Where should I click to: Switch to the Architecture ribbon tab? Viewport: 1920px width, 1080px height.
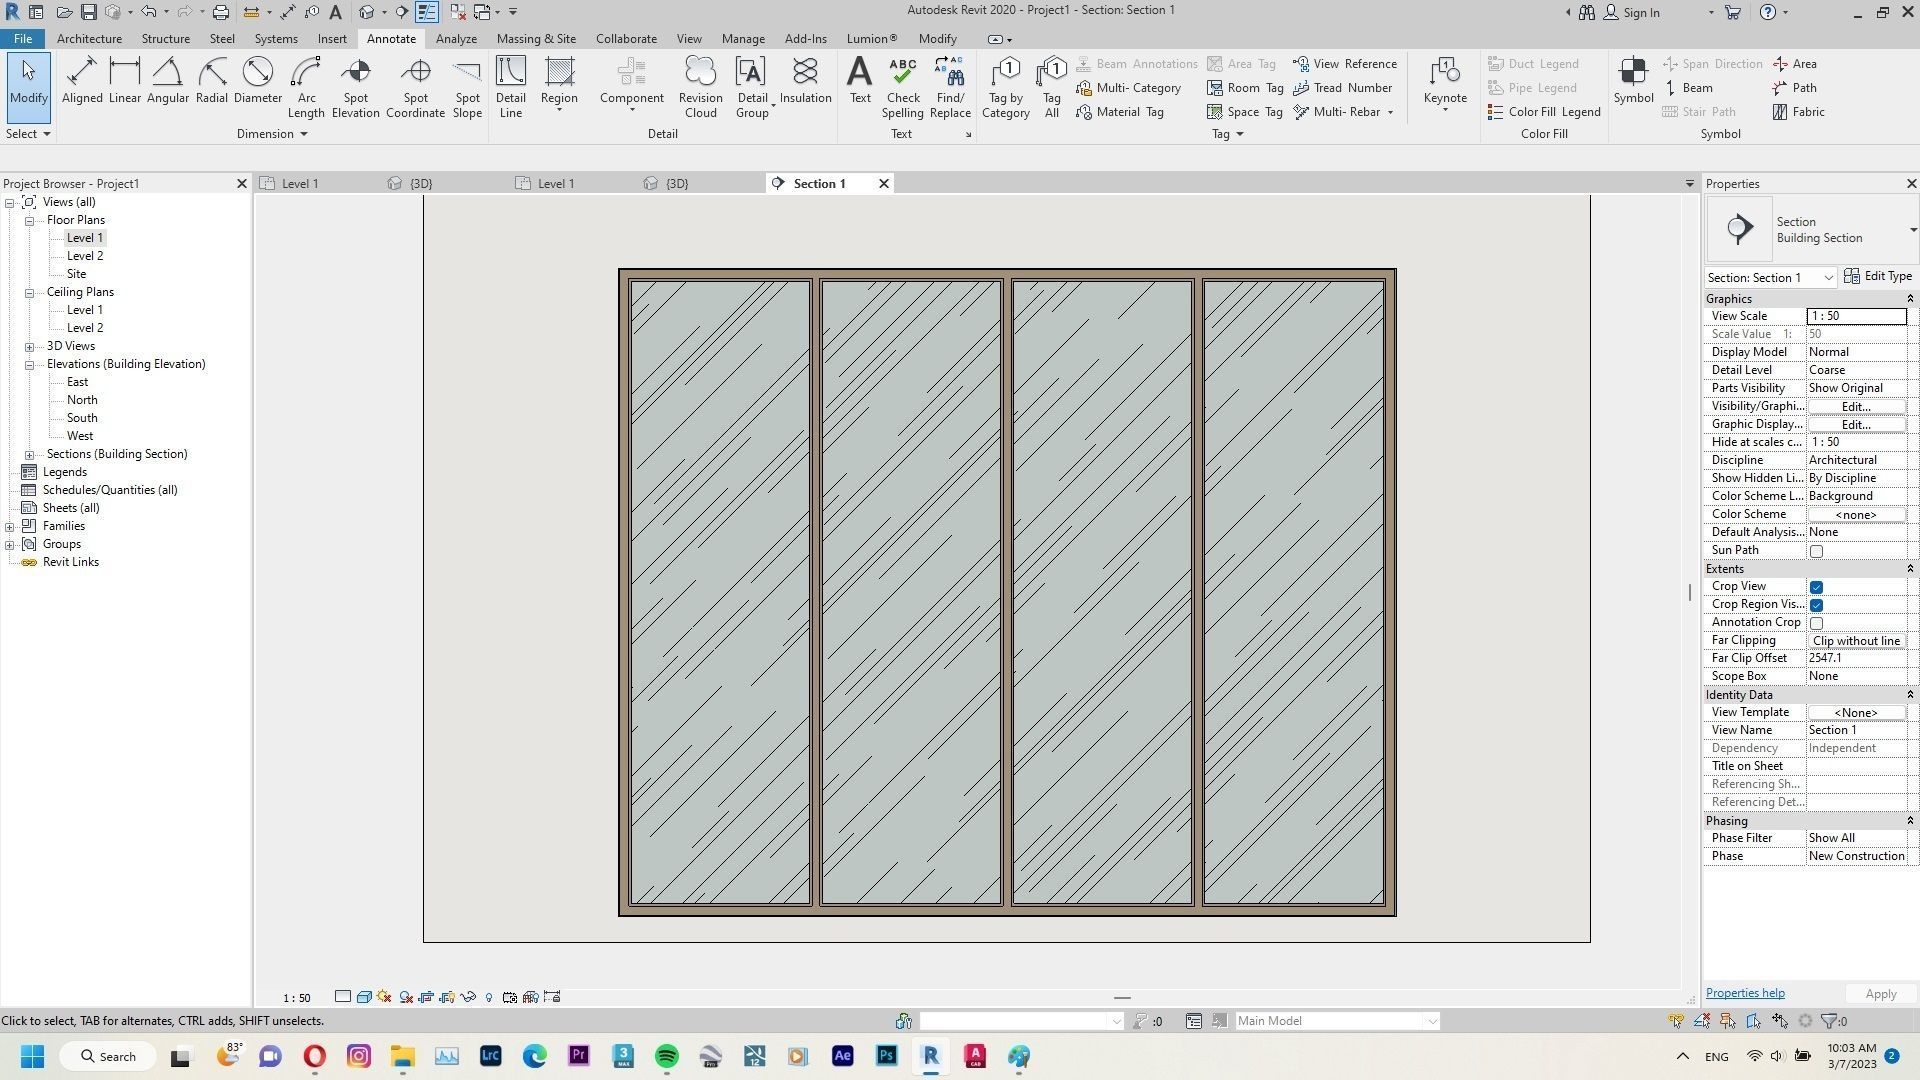[89, 38]
